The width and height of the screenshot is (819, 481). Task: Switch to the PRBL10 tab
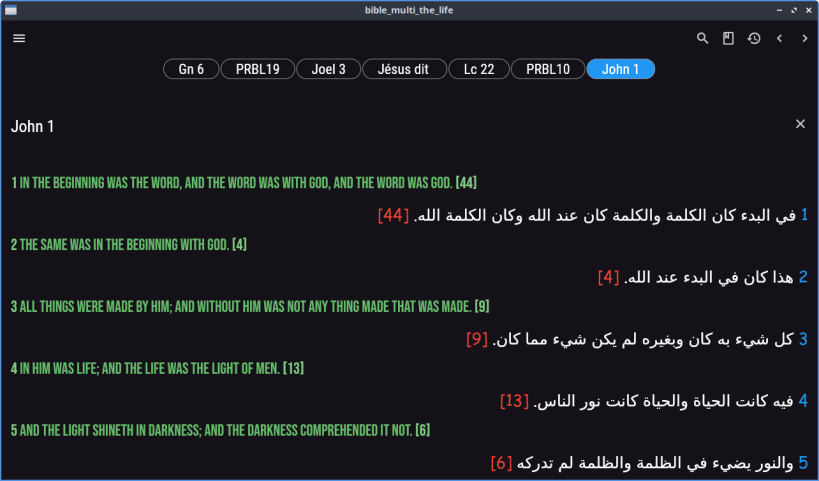(548, 69)
